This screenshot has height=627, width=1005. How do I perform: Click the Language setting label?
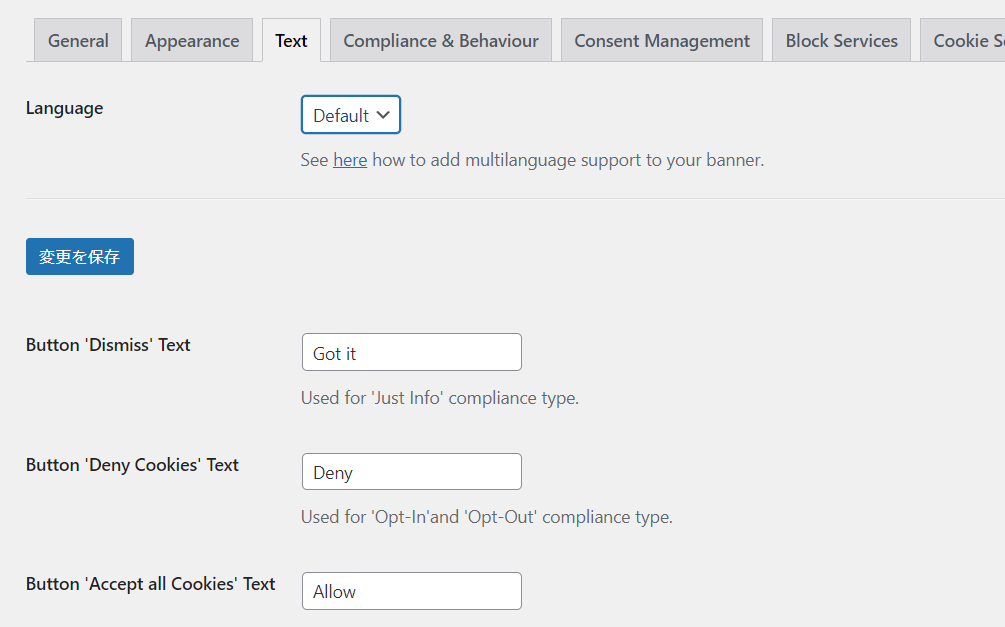pos(64,108)
